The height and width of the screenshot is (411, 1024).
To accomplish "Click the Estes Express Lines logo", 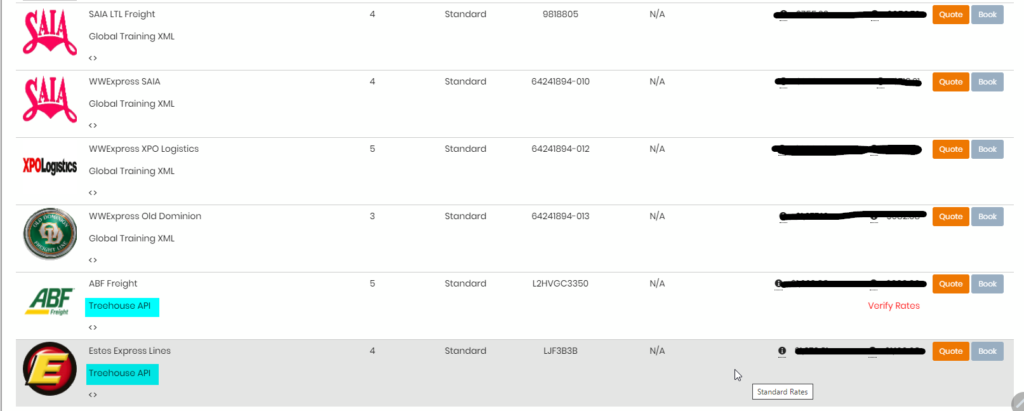I will tap(50, 369).
